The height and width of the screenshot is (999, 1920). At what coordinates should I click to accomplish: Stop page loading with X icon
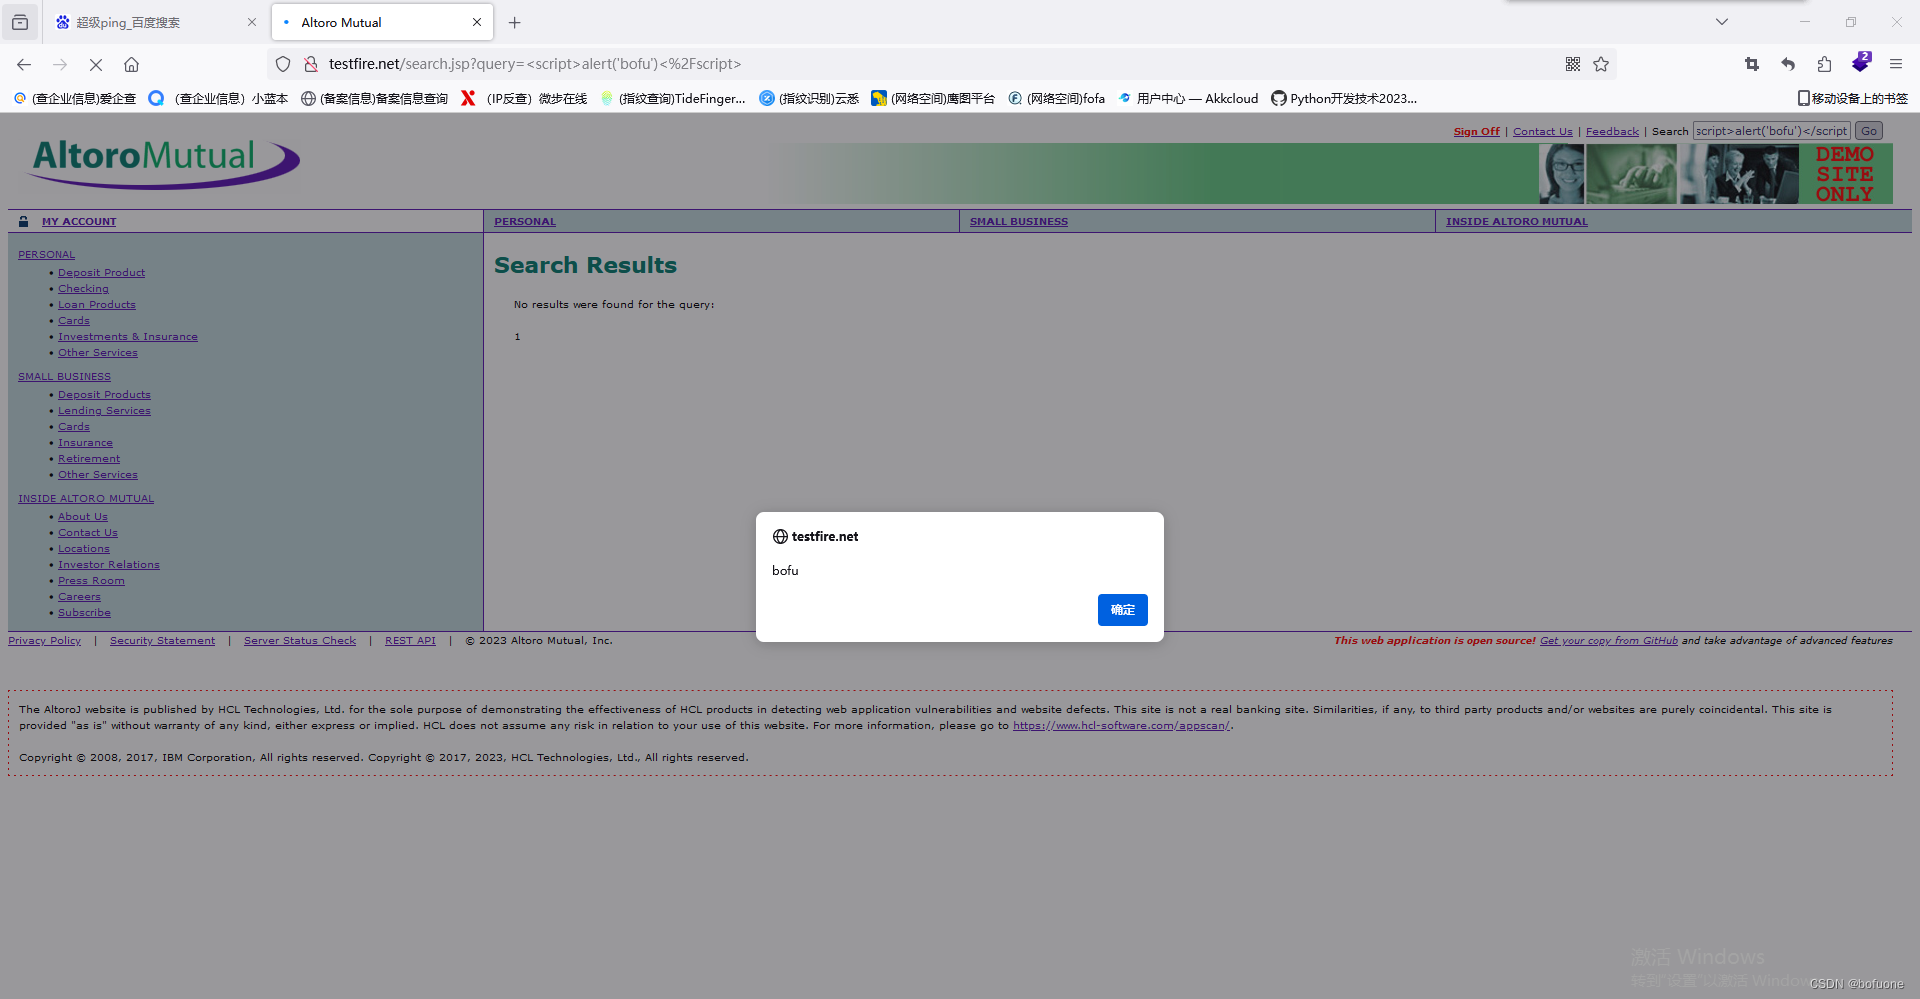click(x=96, y=64)
